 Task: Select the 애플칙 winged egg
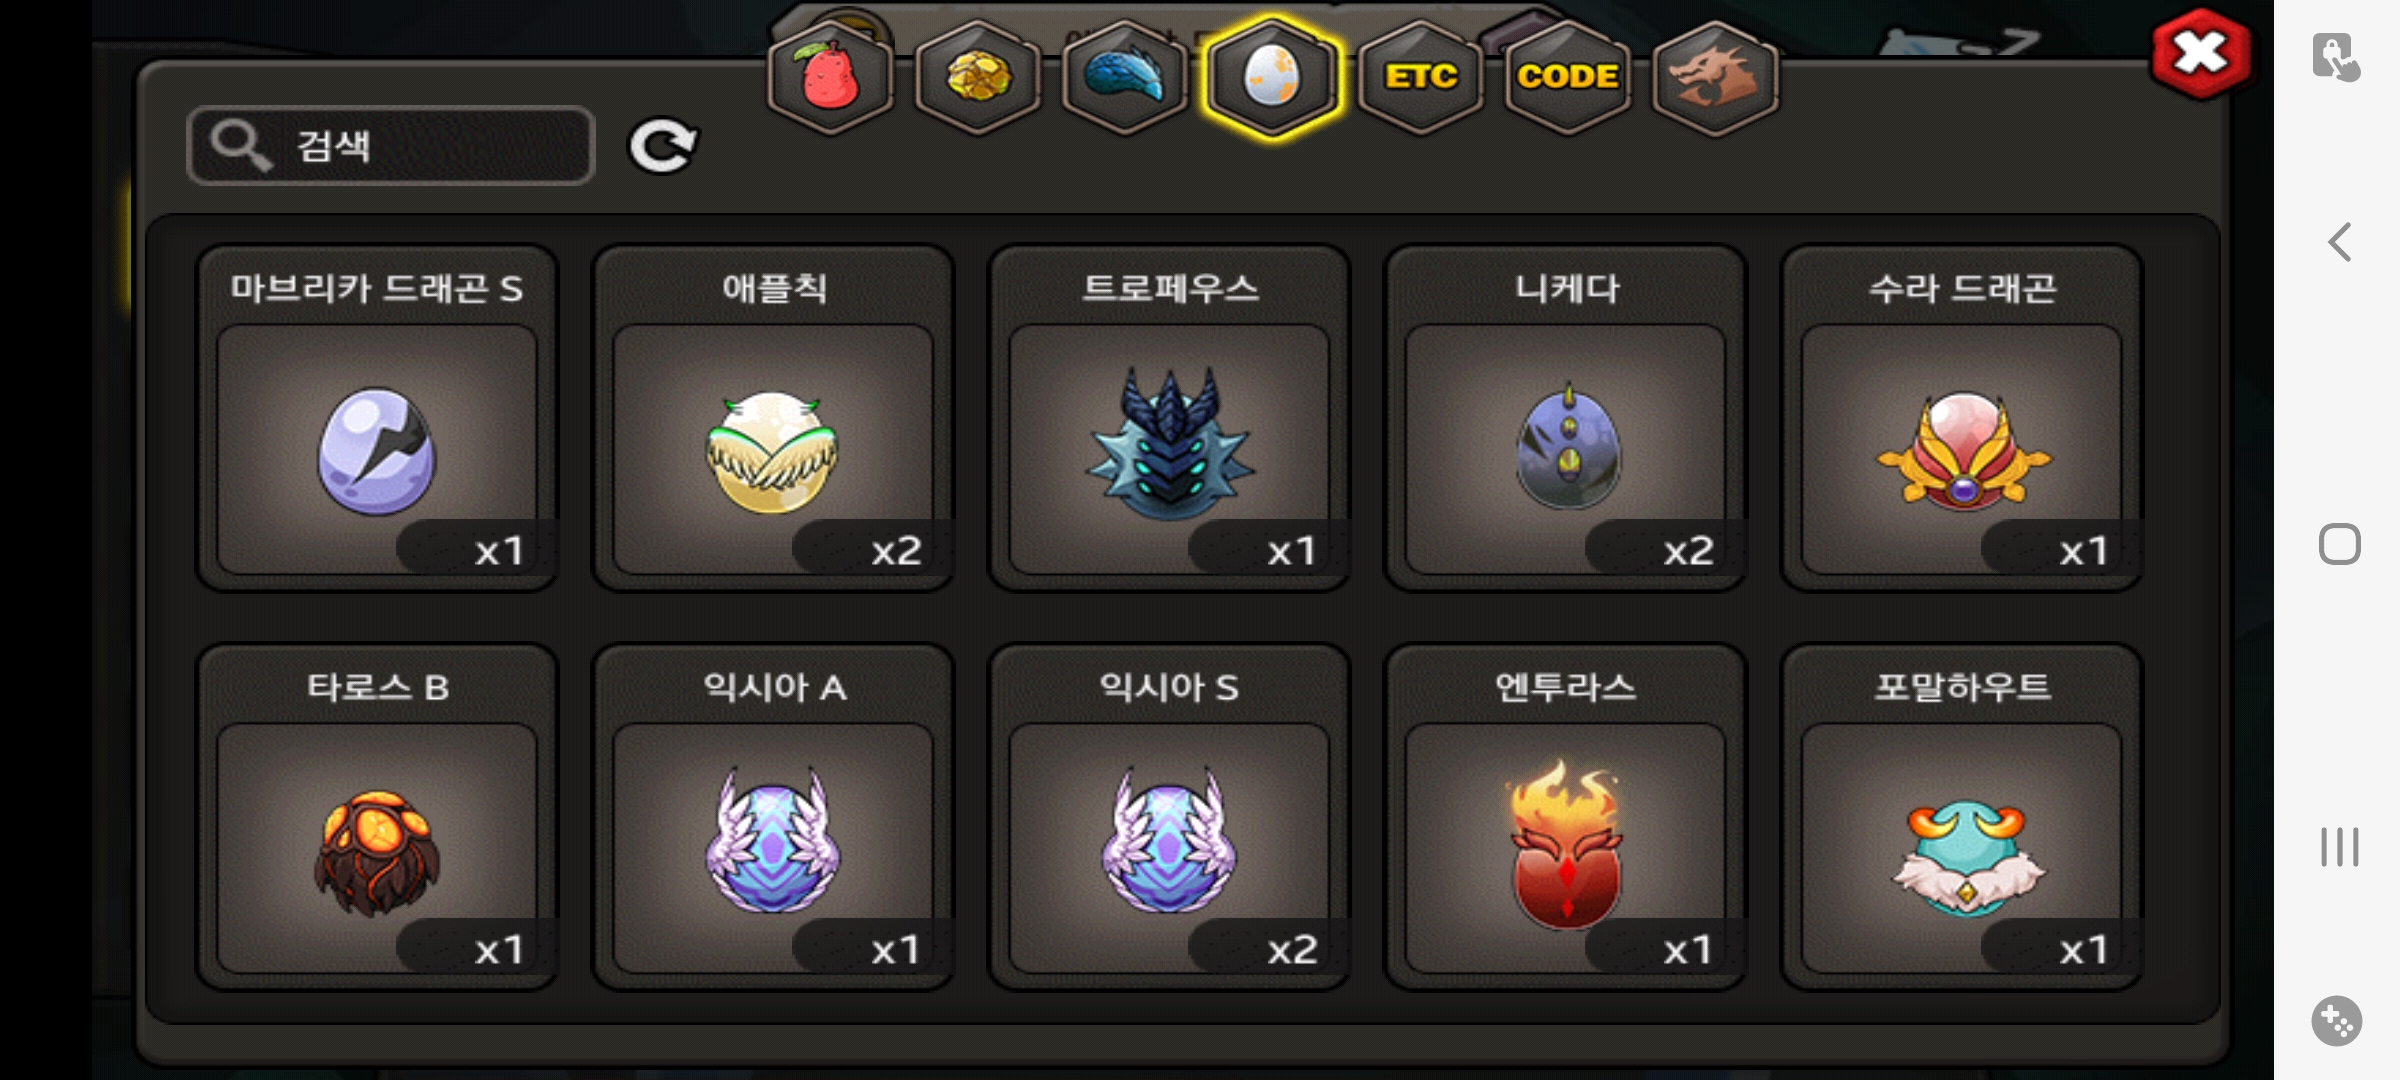(773, 418)
